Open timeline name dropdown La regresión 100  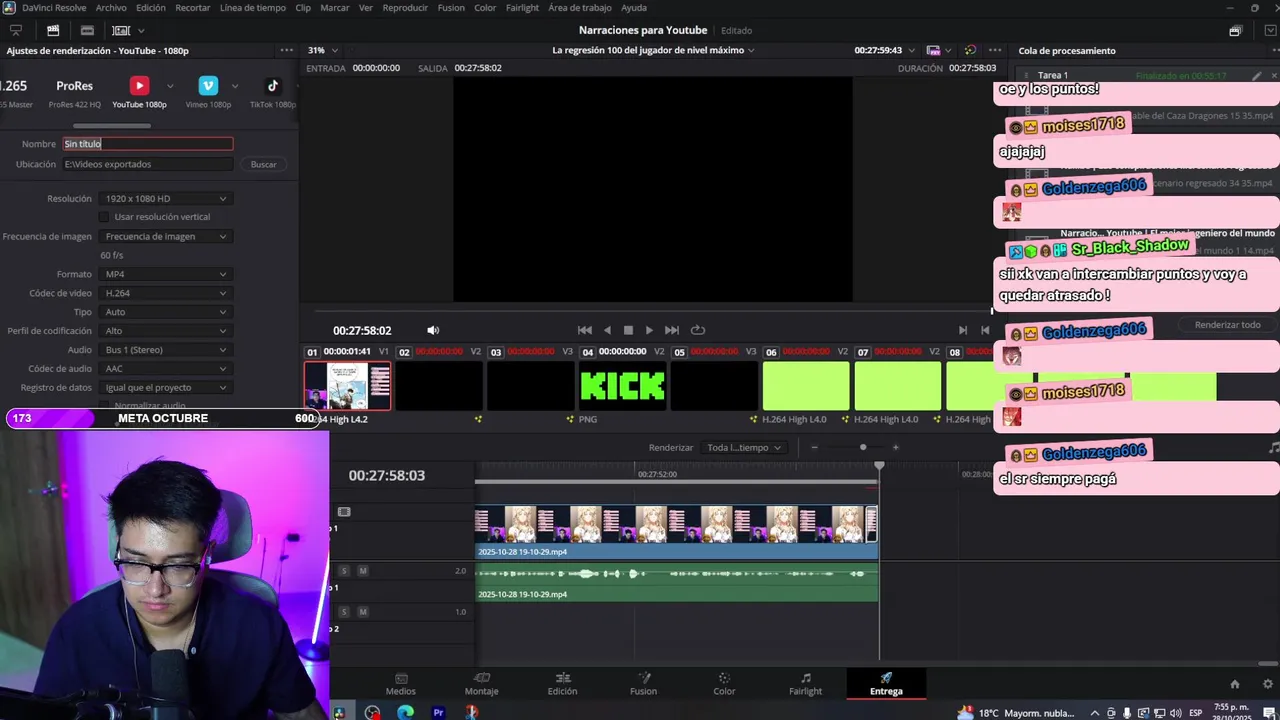click(x=653, y=50)
